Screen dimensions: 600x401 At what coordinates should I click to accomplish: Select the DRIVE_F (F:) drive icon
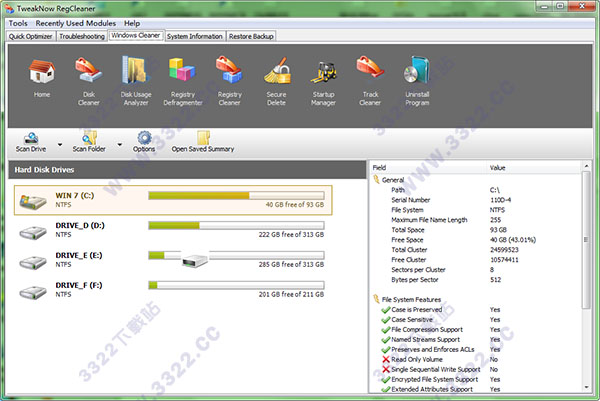tap(33, 292)
